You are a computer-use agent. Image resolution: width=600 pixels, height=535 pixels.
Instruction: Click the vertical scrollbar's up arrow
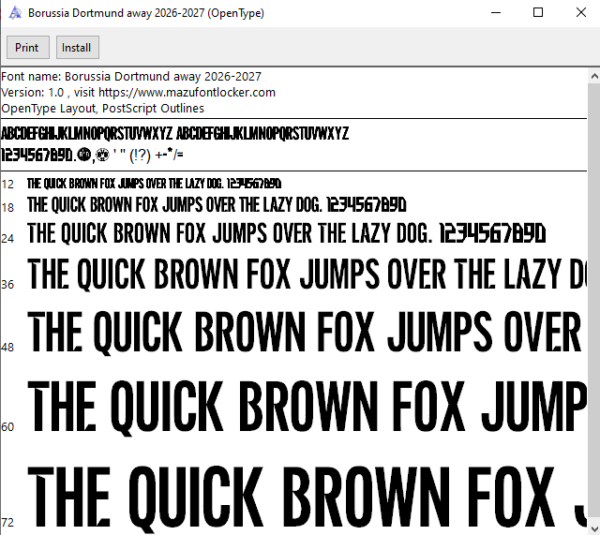click(x=594, y=76)
